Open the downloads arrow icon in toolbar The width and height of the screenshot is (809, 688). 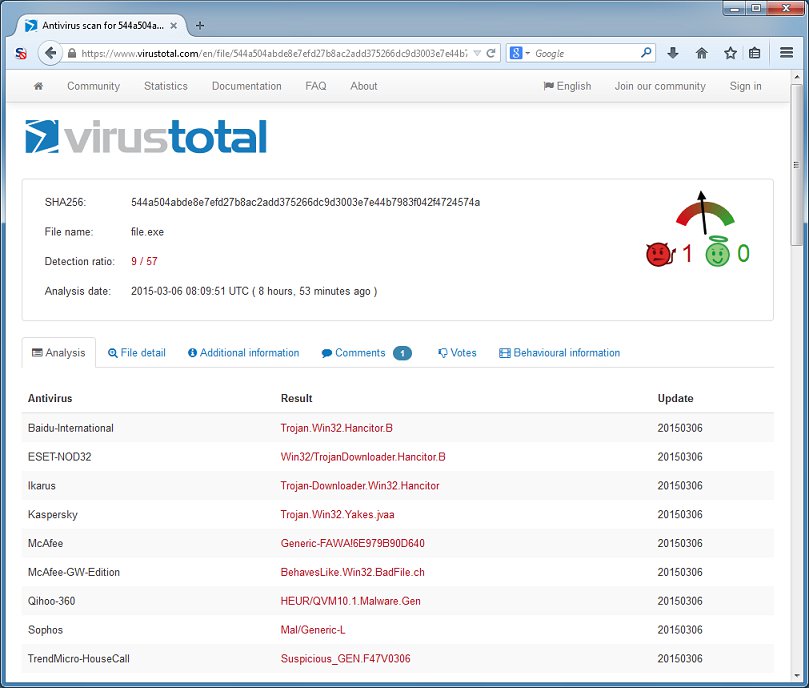[x=673, y=53]
